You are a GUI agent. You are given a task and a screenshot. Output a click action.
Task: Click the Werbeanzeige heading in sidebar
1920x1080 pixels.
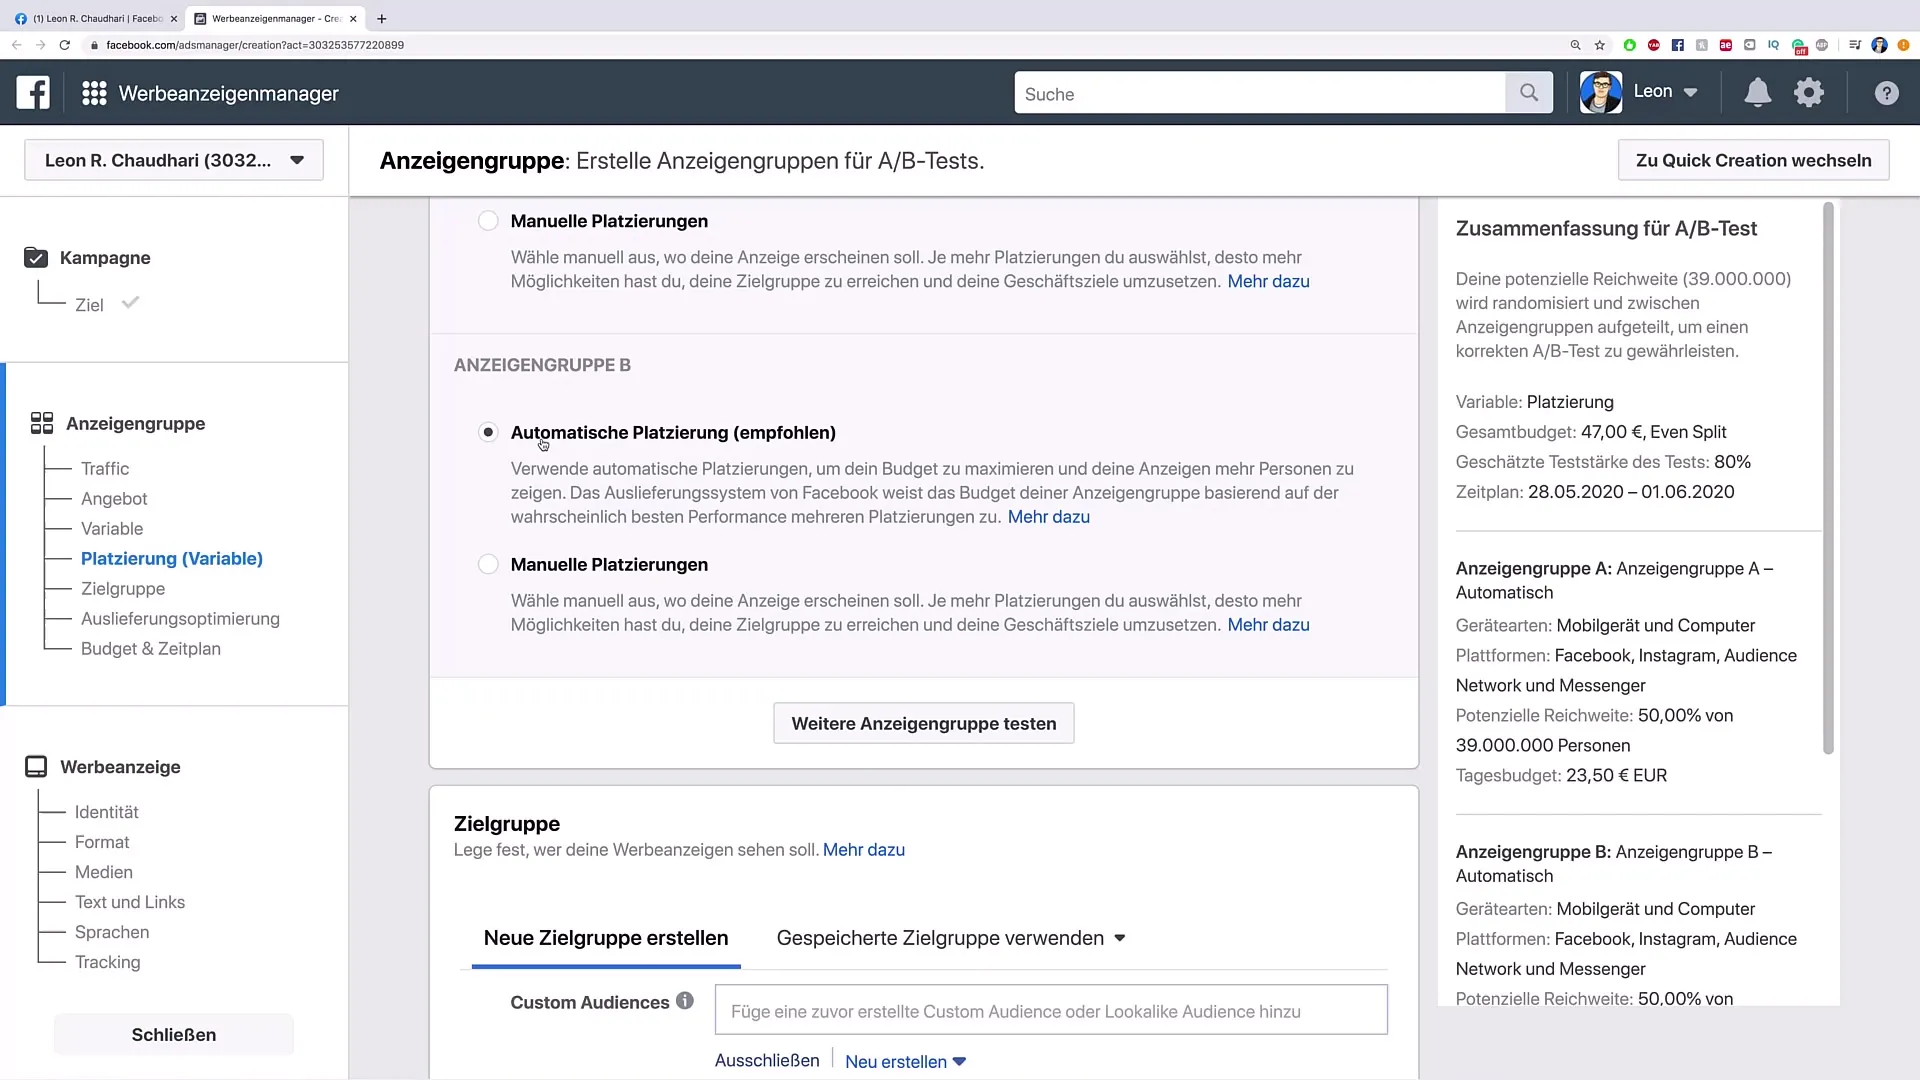click(x=120, y=767)
